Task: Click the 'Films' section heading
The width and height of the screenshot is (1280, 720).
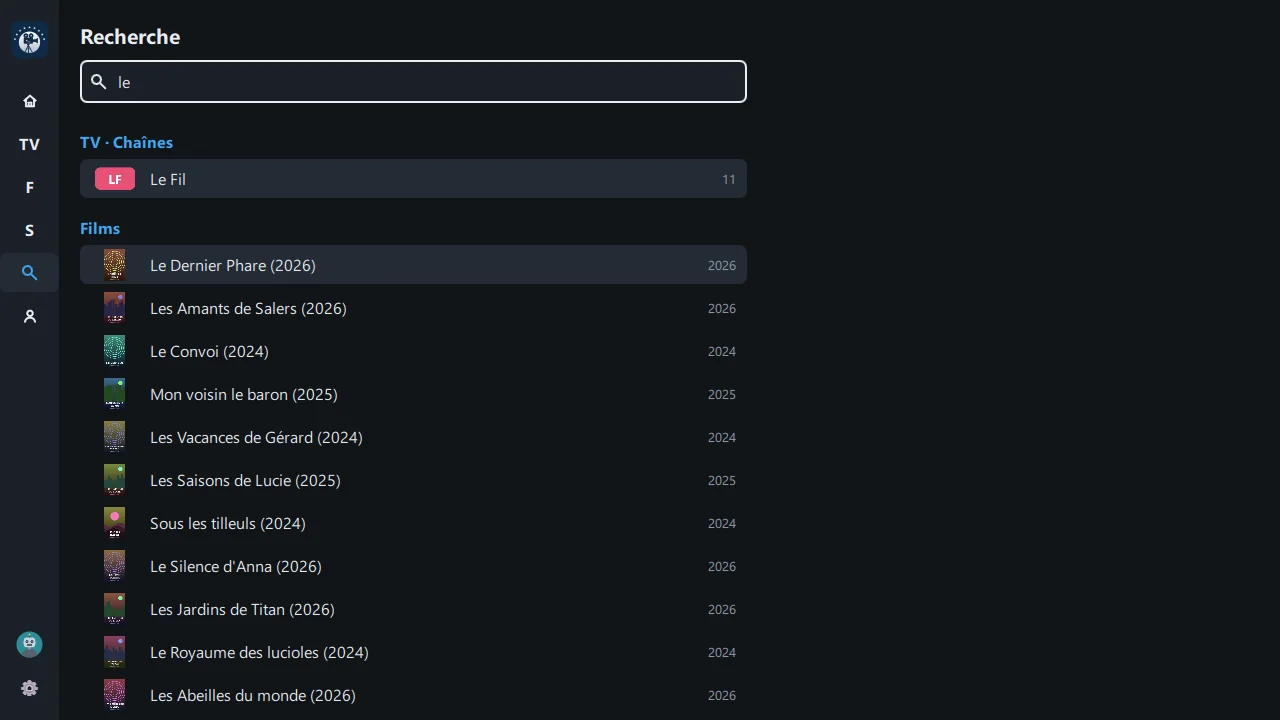Action: [x=100, y=228]
